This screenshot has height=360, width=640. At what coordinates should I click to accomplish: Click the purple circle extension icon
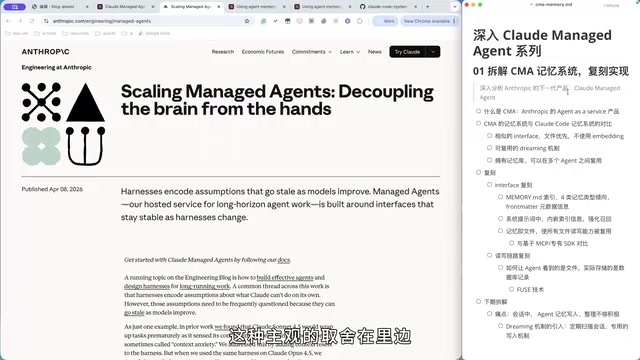[x=347, y=21]
